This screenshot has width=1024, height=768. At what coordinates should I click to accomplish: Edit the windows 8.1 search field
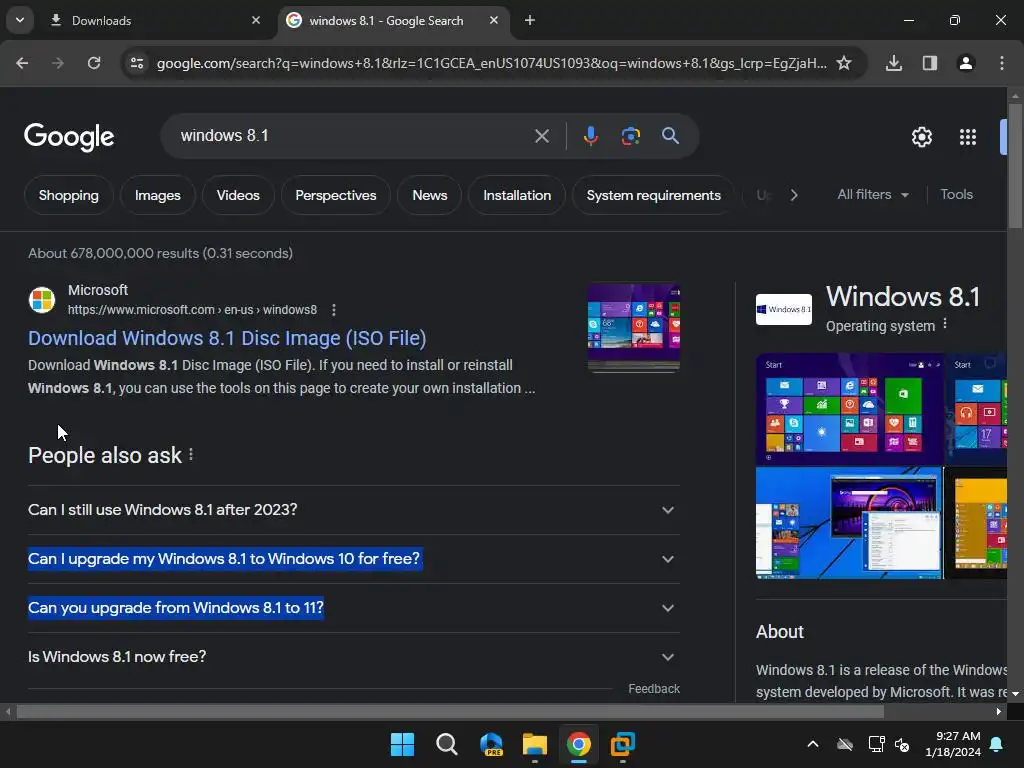point(353,136)
